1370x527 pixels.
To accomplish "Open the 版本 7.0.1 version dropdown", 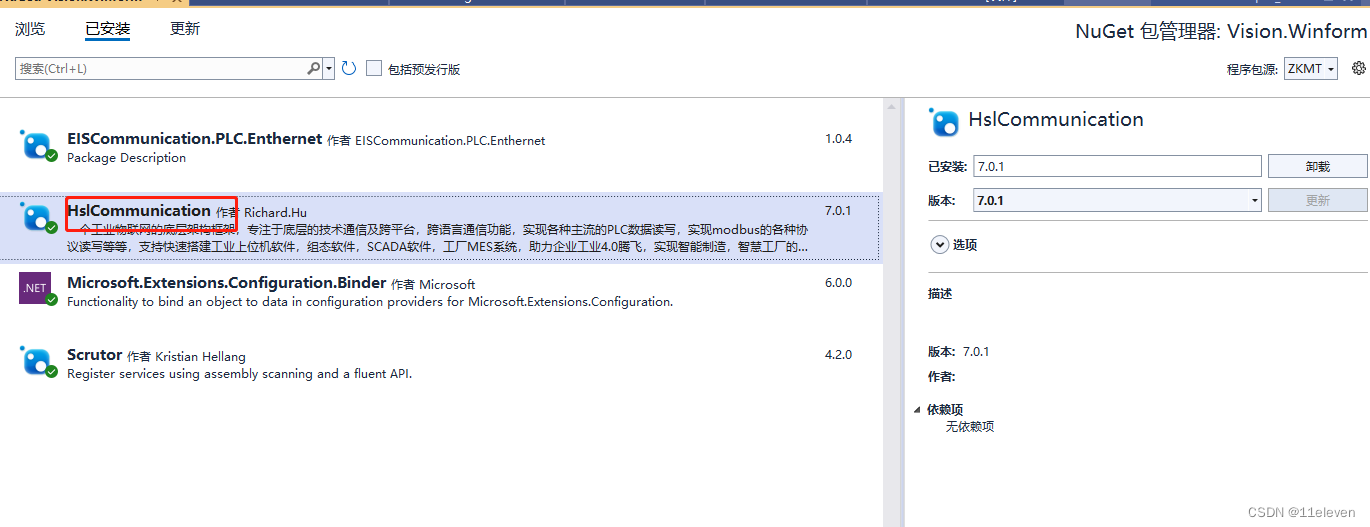I will coord(1117,200).
